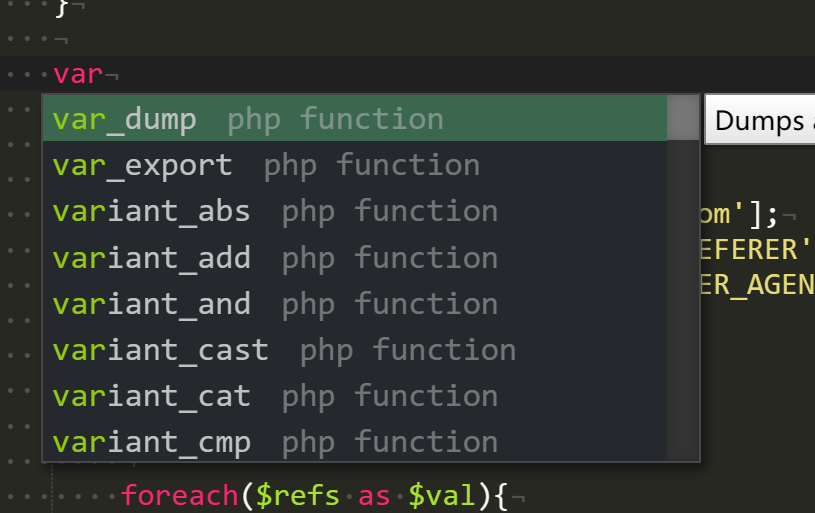815x513 pixels.
Task: Place cursor after typed var keyword
Action: coord(104,74)
